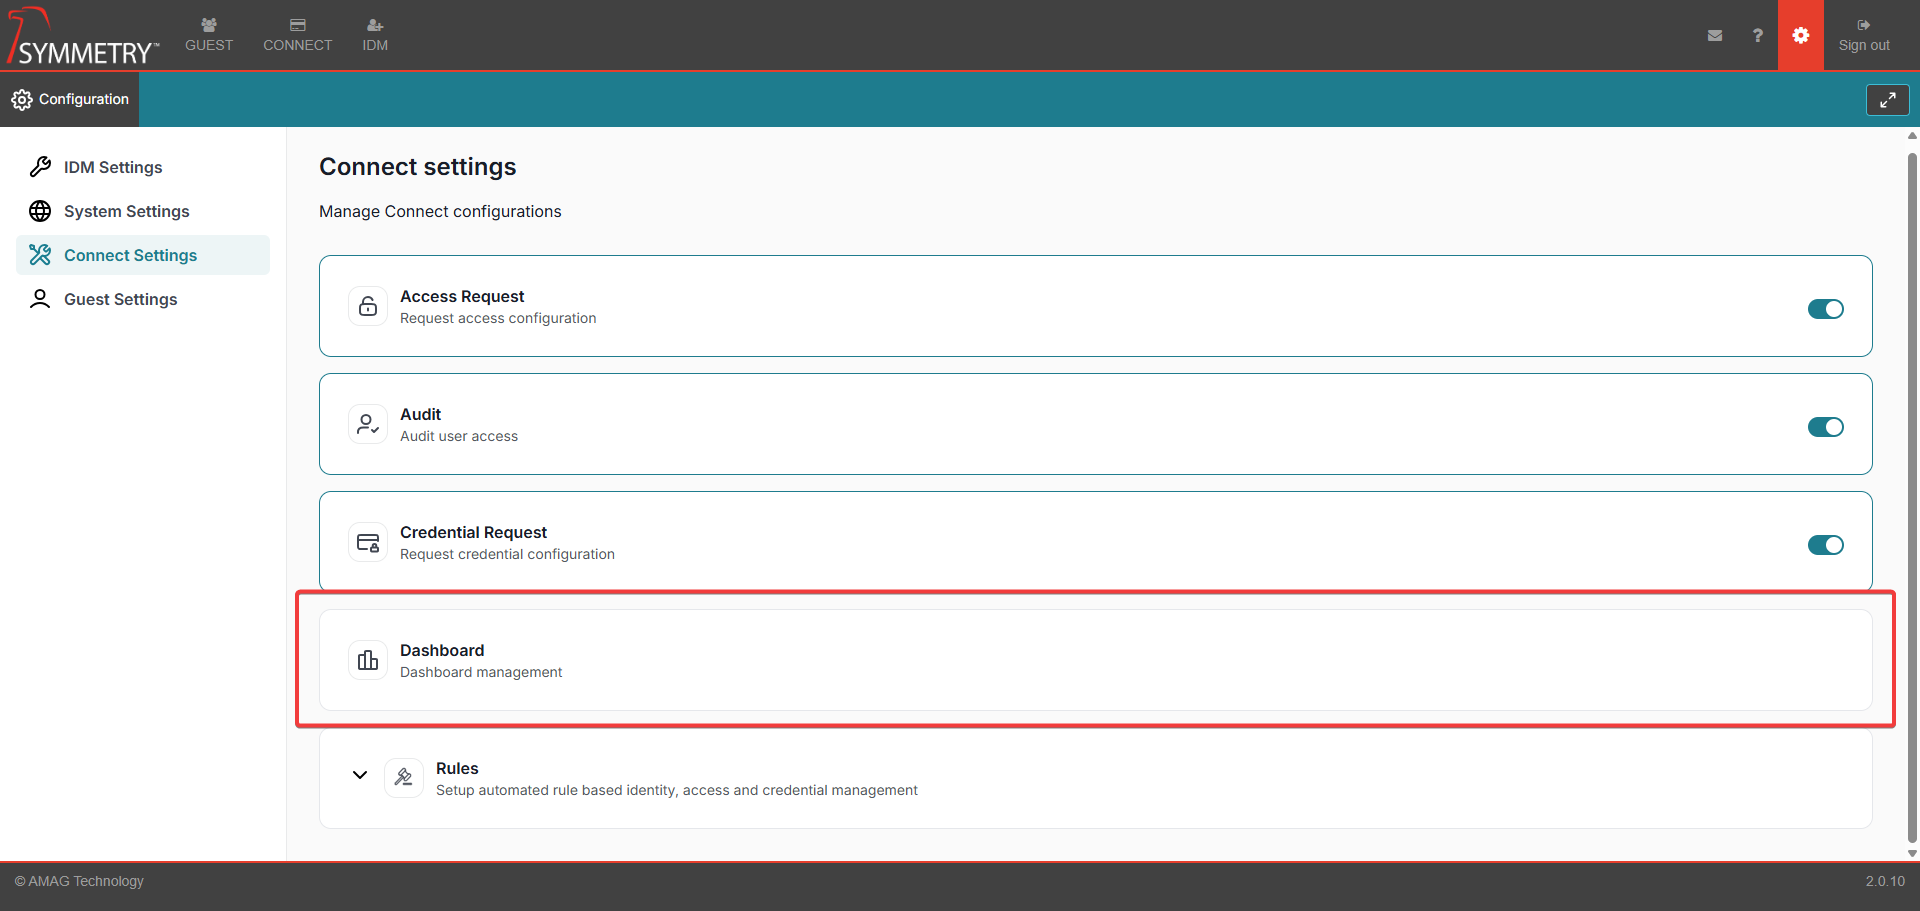1920x911 pixels.
Task: Disable the Credential Request toggle
Action: coord(1825,545)
